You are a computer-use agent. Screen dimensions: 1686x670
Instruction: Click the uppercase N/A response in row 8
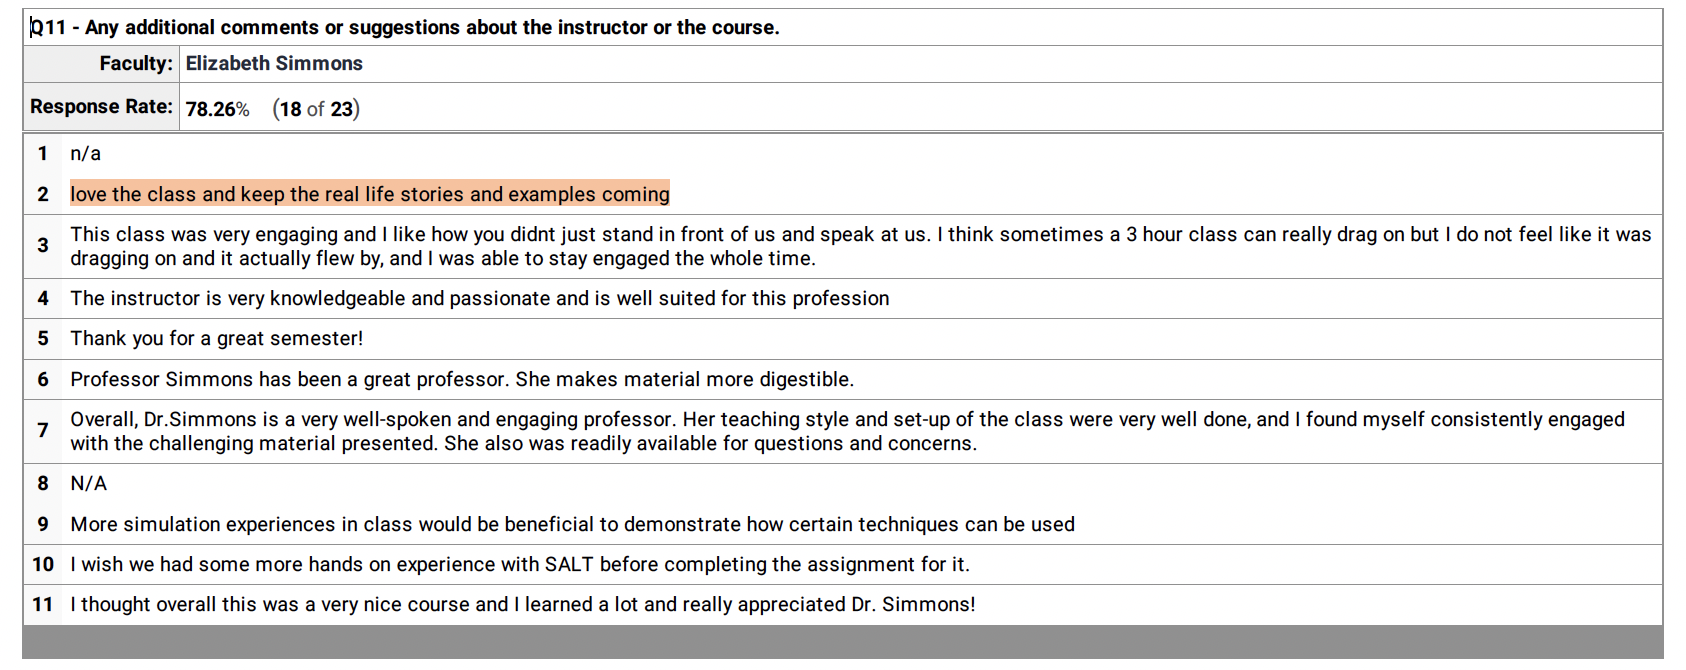88,484
